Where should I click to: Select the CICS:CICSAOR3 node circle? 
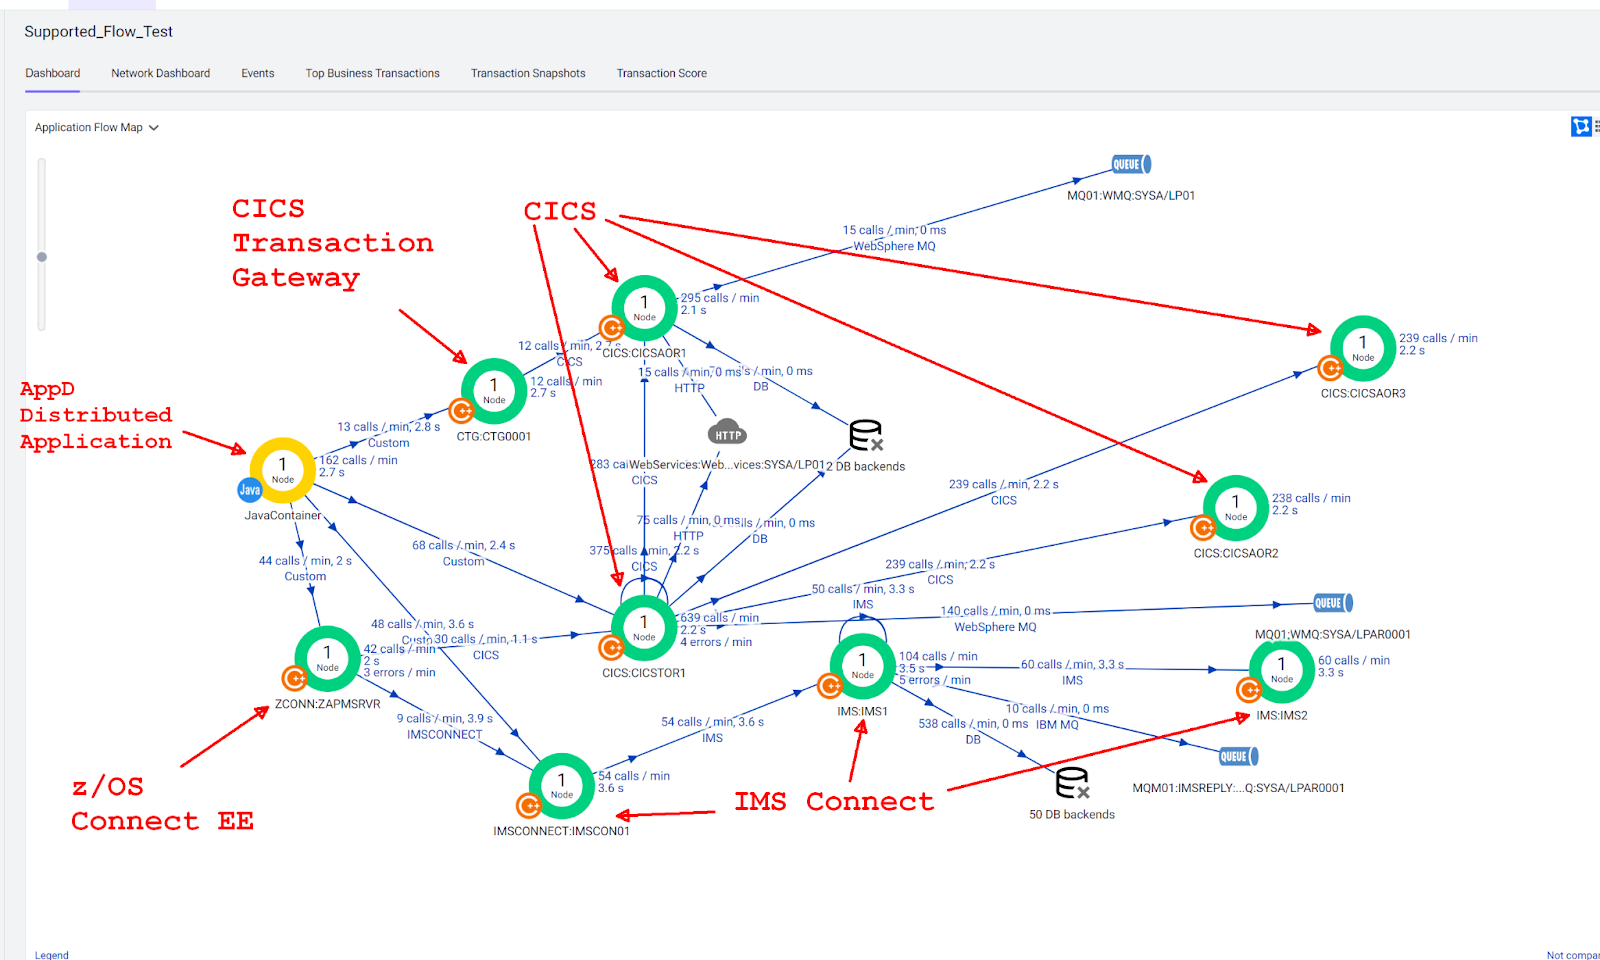(1363, 348)
